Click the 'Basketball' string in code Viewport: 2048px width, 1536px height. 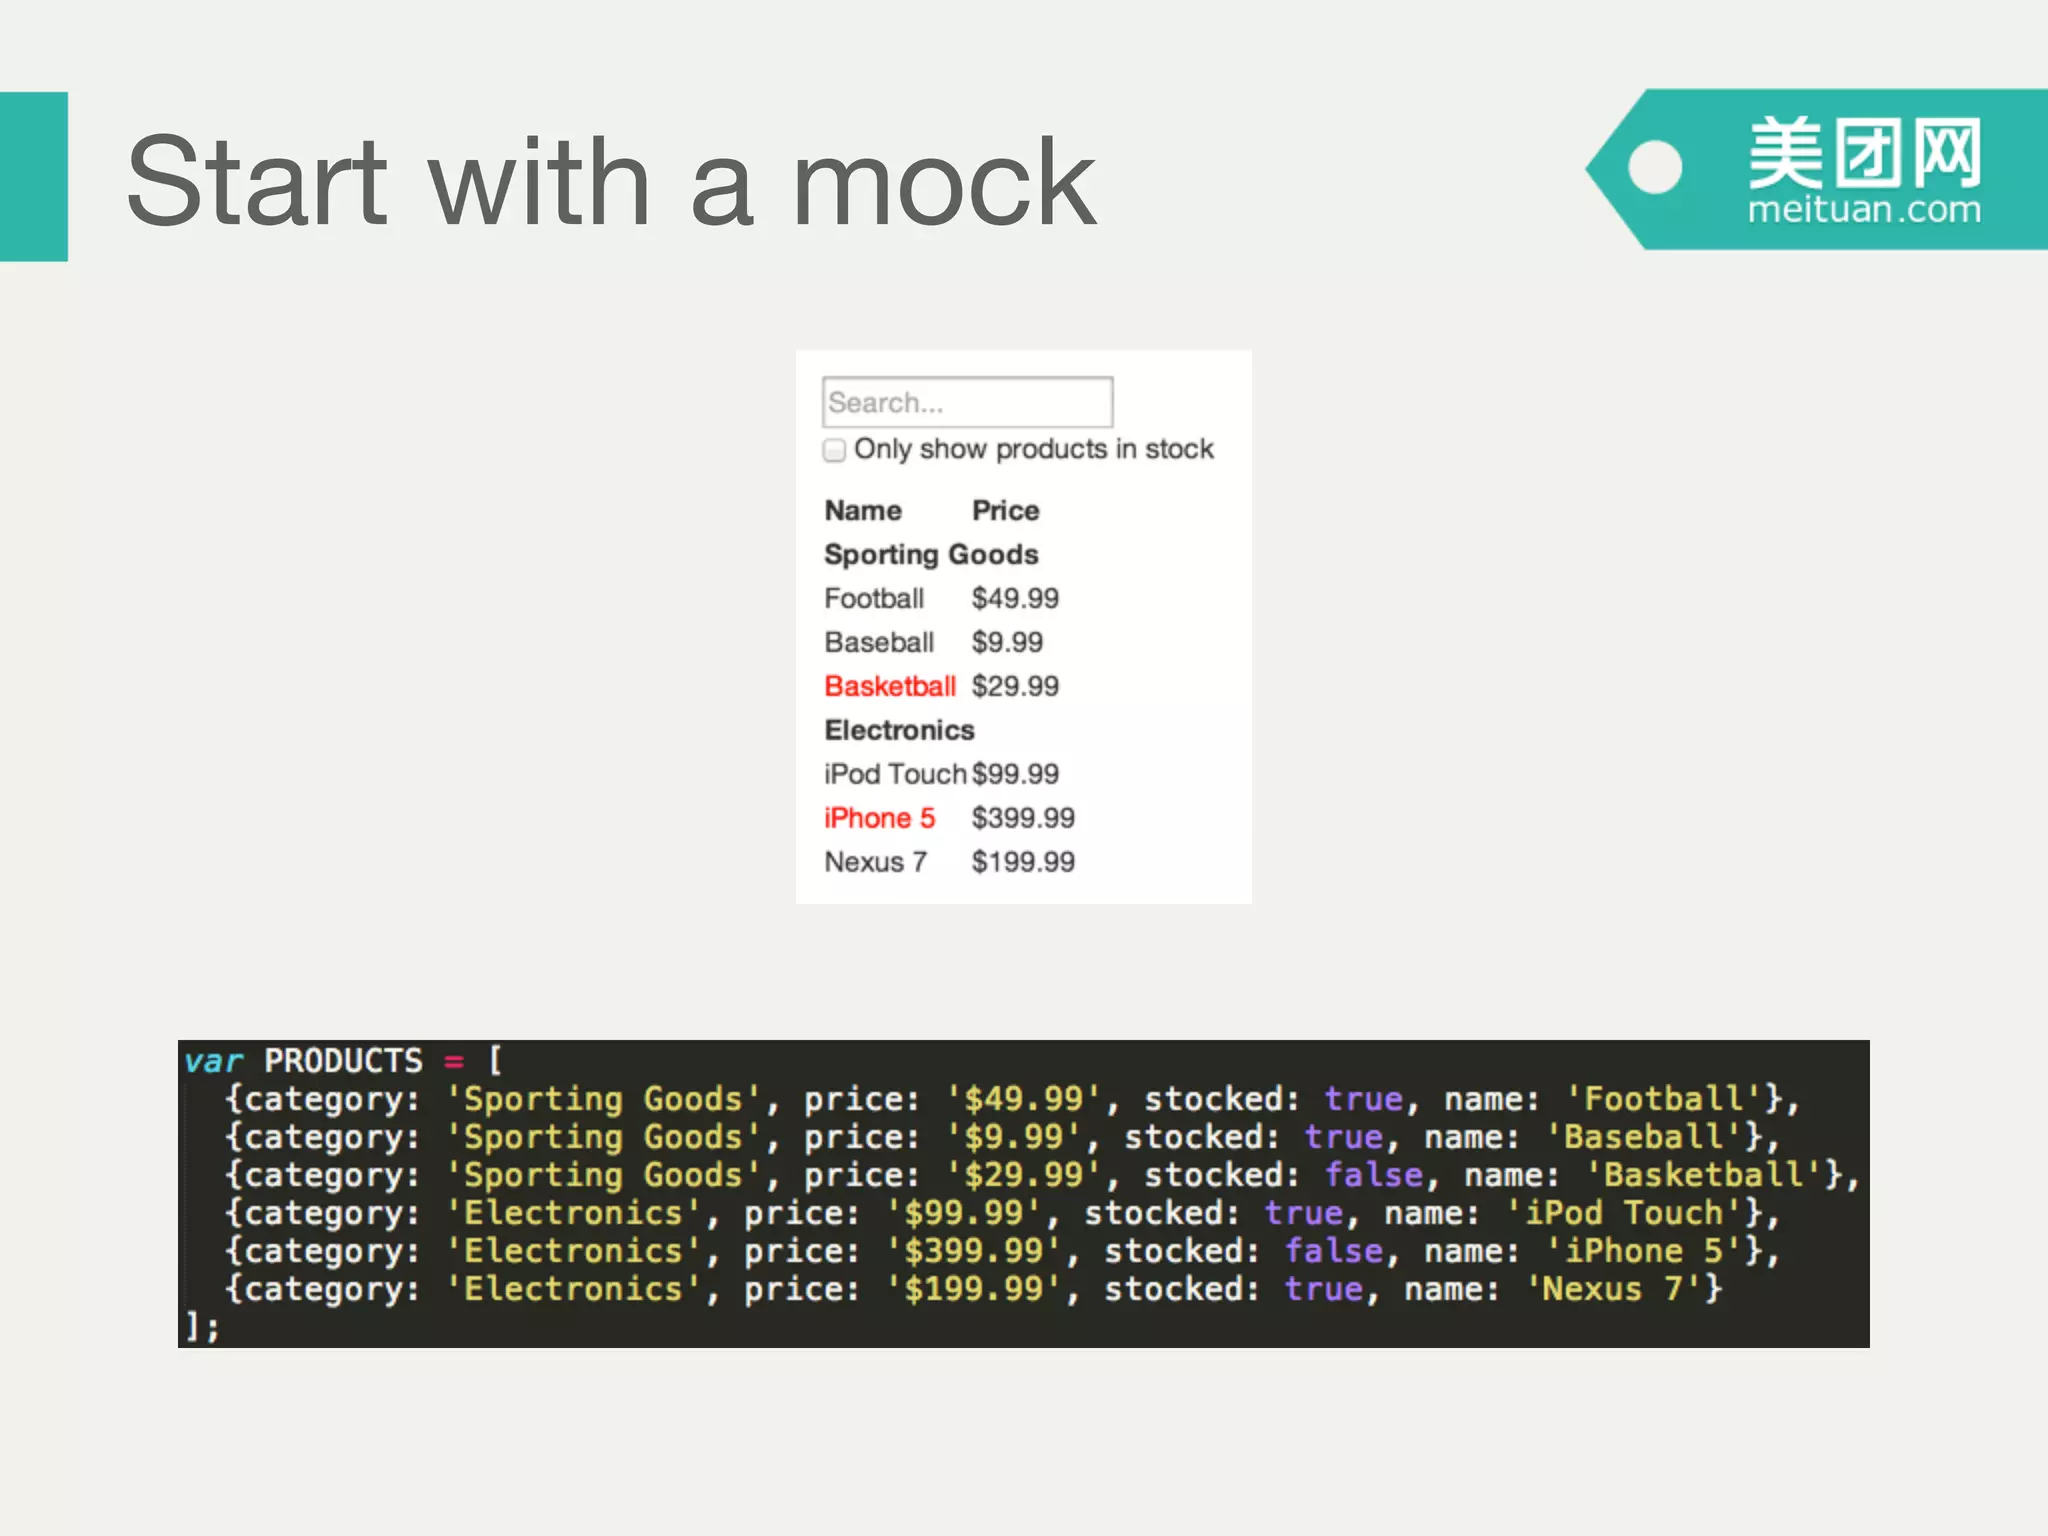(1704, 1175)
